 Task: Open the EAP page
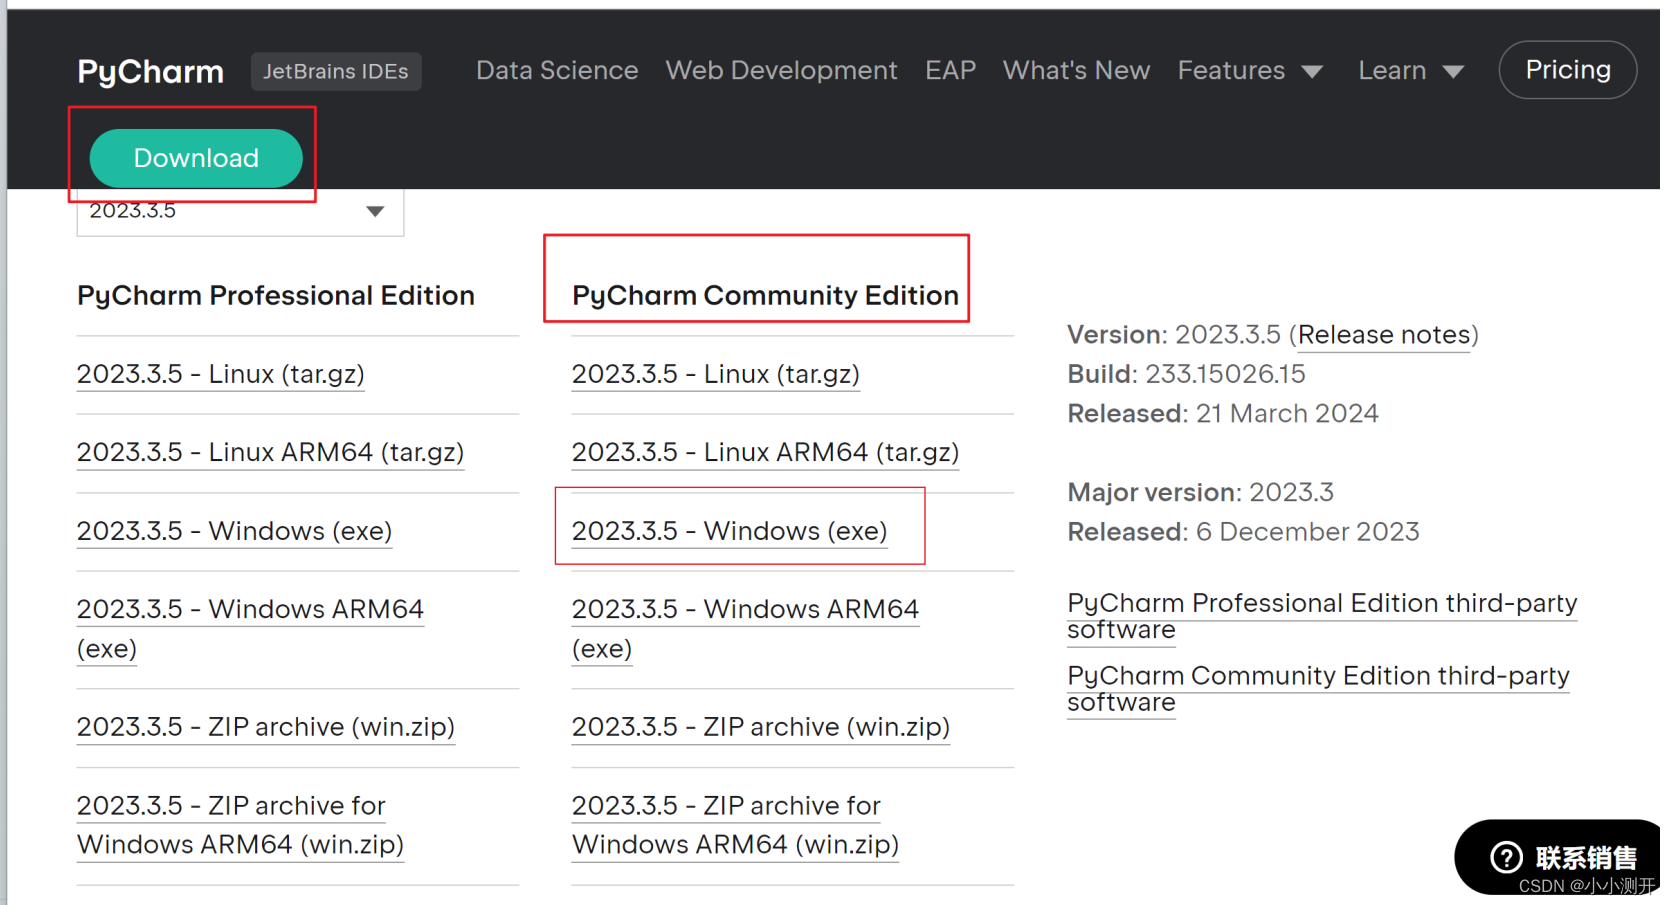(950, 70)
